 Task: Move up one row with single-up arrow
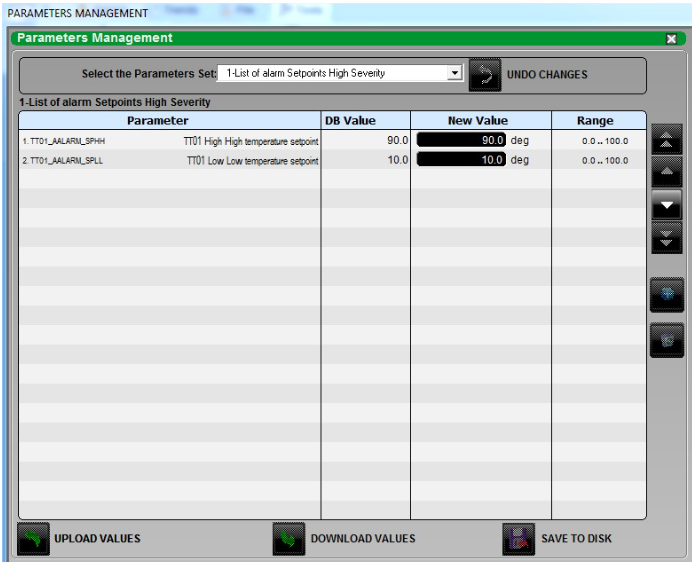coord(666,171)
